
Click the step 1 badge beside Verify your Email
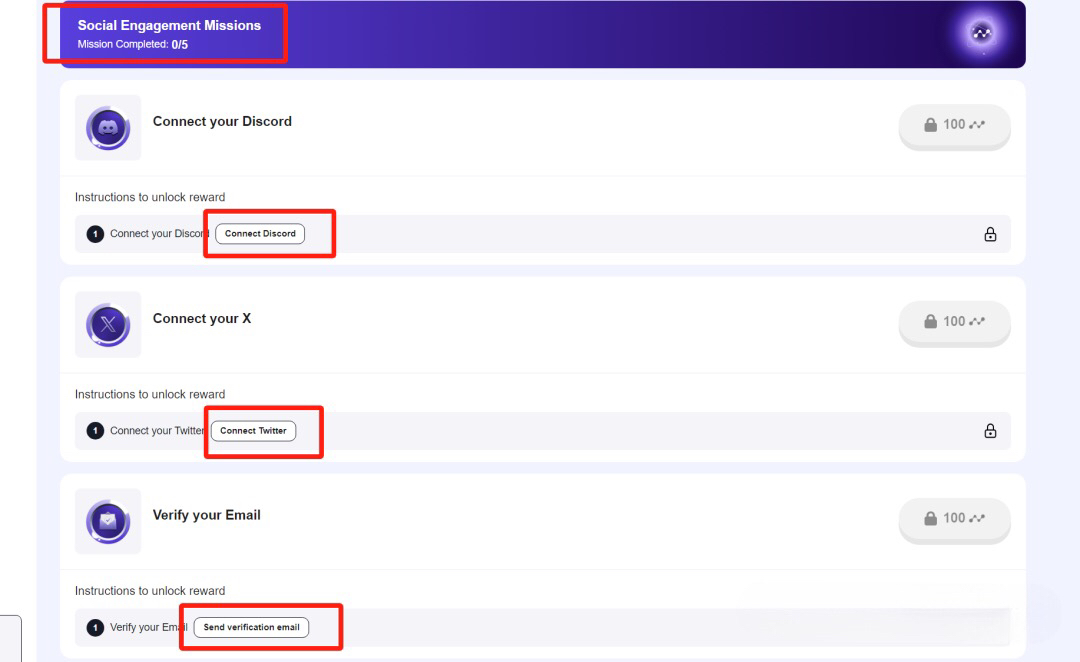[95, 628]
